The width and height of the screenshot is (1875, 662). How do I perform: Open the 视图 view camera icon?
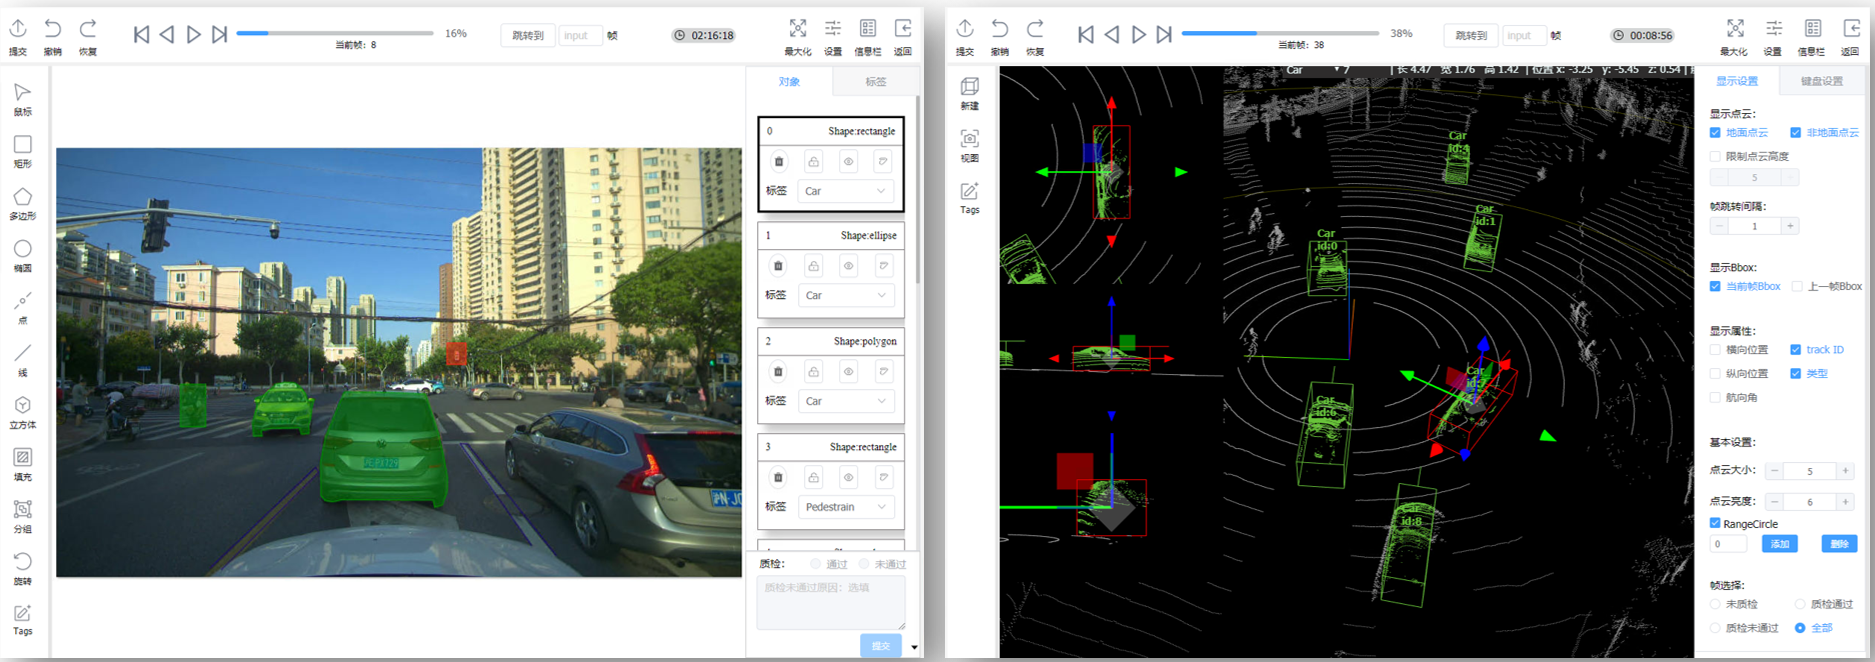point(969,140)
